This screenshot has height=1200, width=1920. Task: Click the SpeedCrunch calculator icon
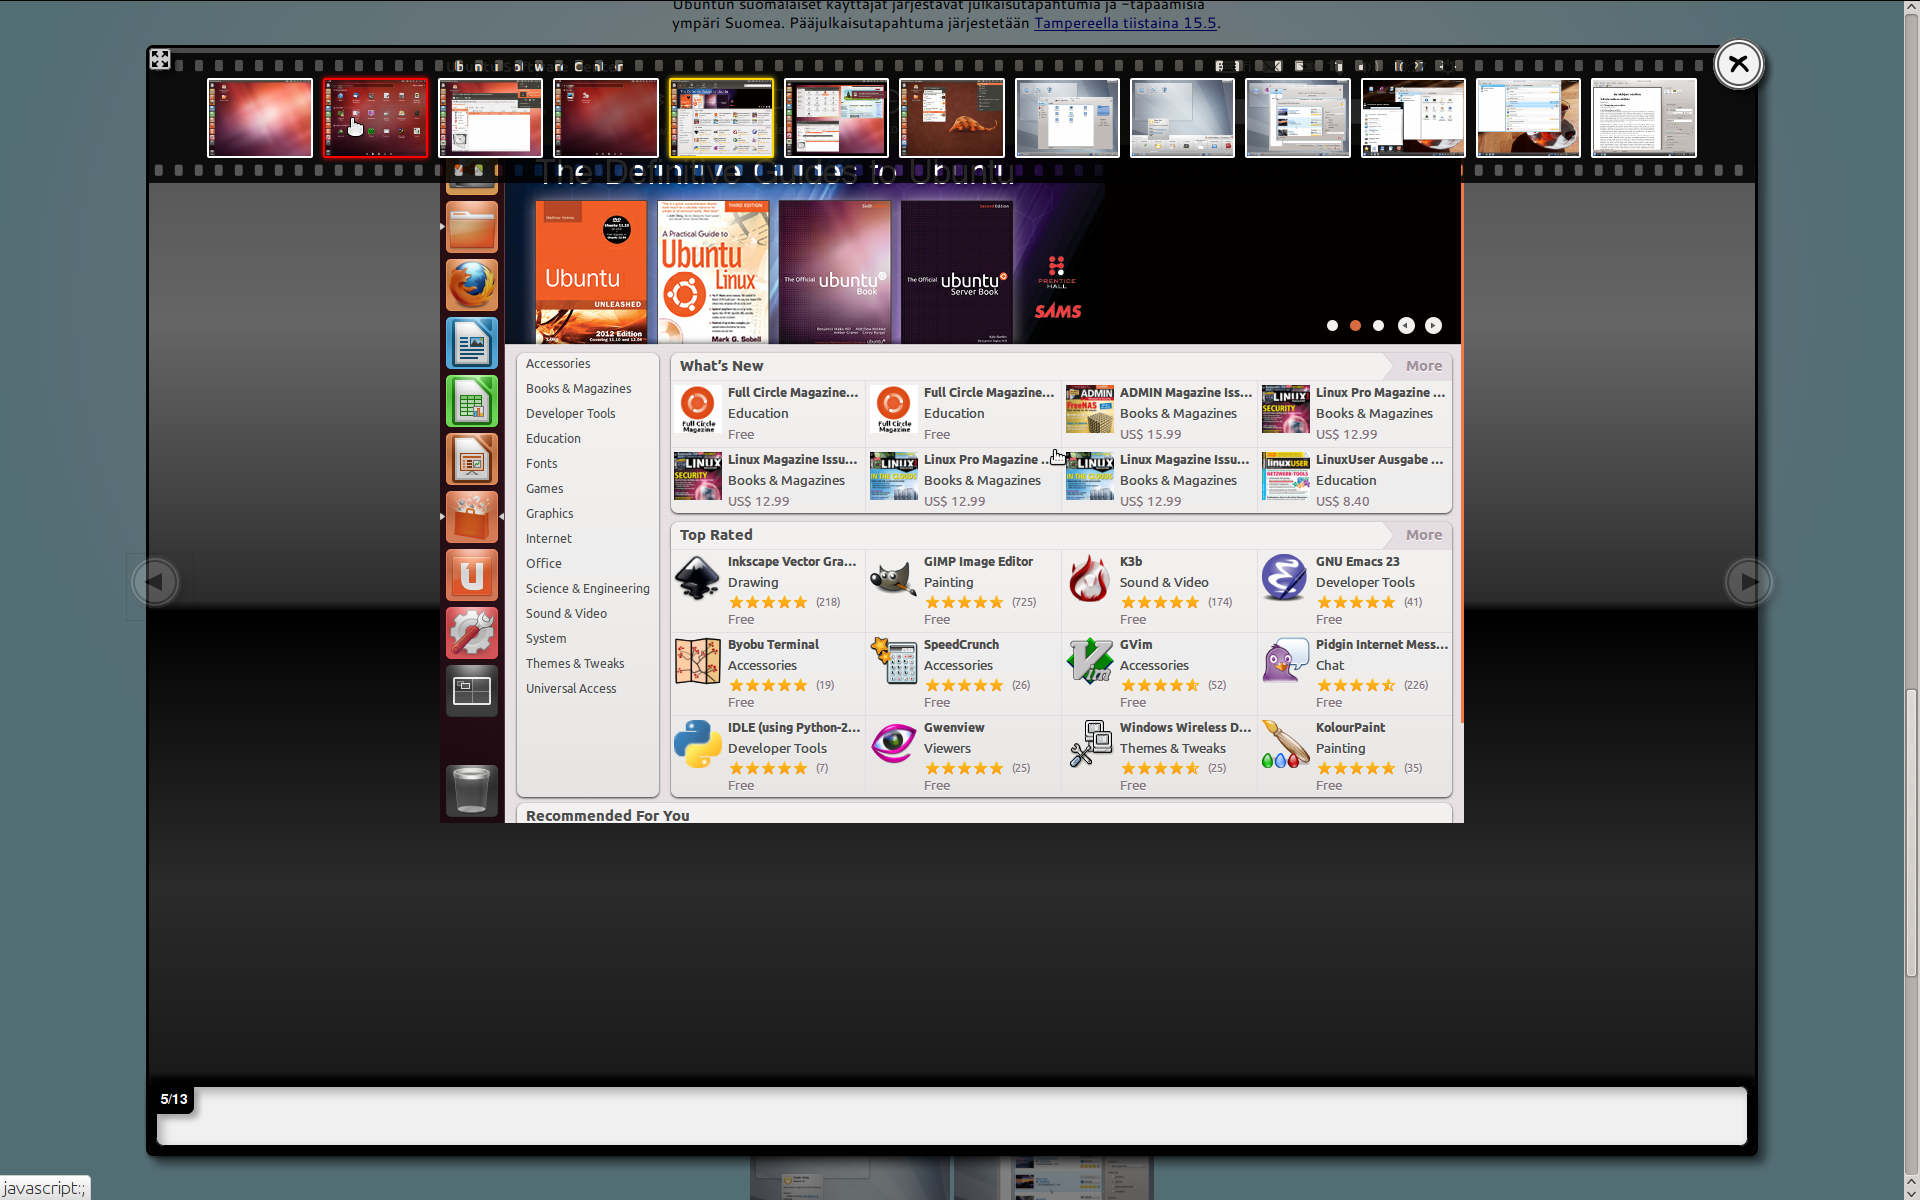point(893,662)
